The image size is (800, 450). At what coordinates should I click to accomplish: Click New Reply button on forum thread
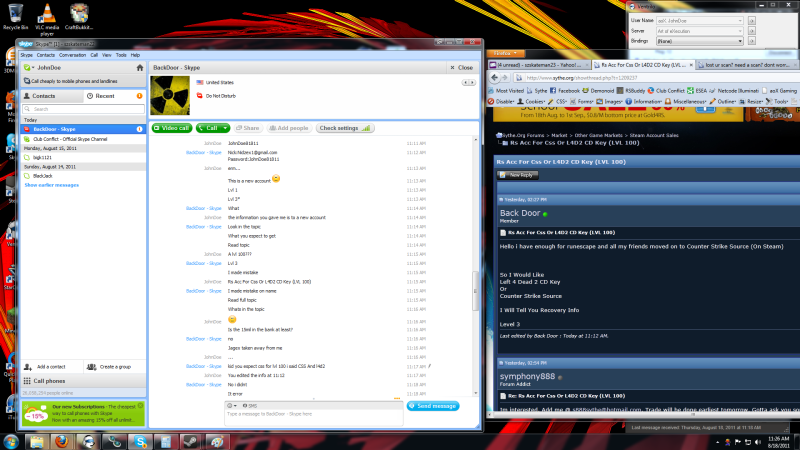pos(518,175)
